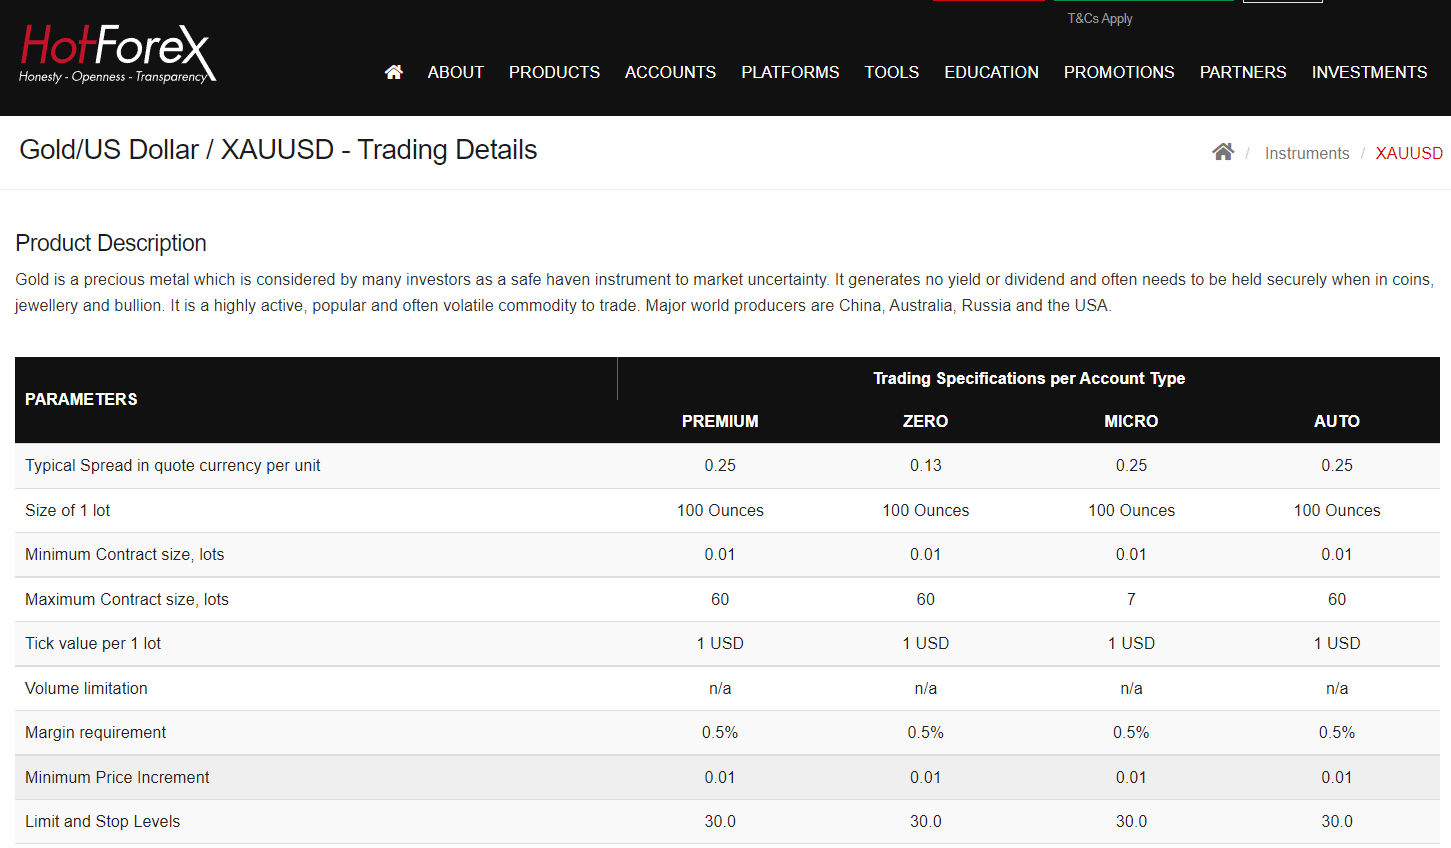The image size is (1451, 848).
Task: Click the AUTO column header
Action: 1337,421
